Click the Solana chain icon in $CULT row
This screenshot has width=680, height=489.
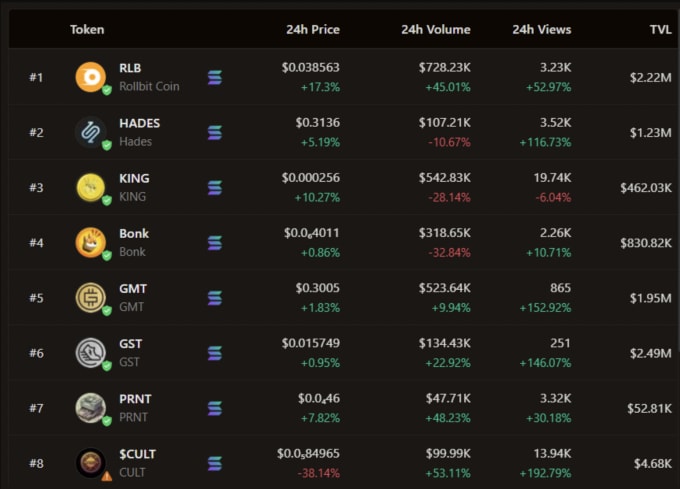[x=215, y=463]
